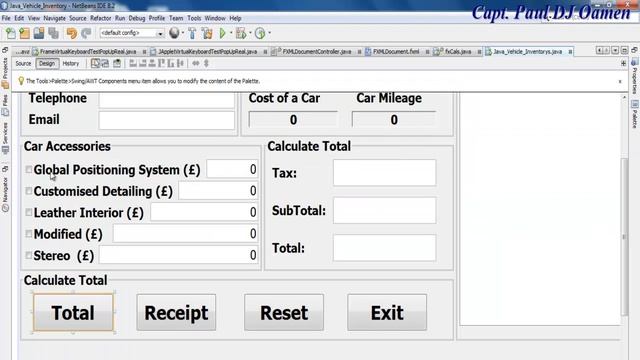This screenshot has width=640, height=360.
Task: Click the Redo arrow icon
Action: (86, 33)
